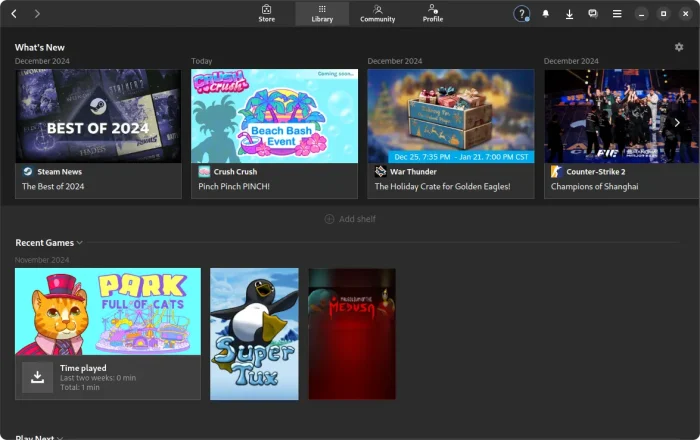
Task: Open Crush Crush Beach Bash Event image
Action: click(x=275, y=116)
